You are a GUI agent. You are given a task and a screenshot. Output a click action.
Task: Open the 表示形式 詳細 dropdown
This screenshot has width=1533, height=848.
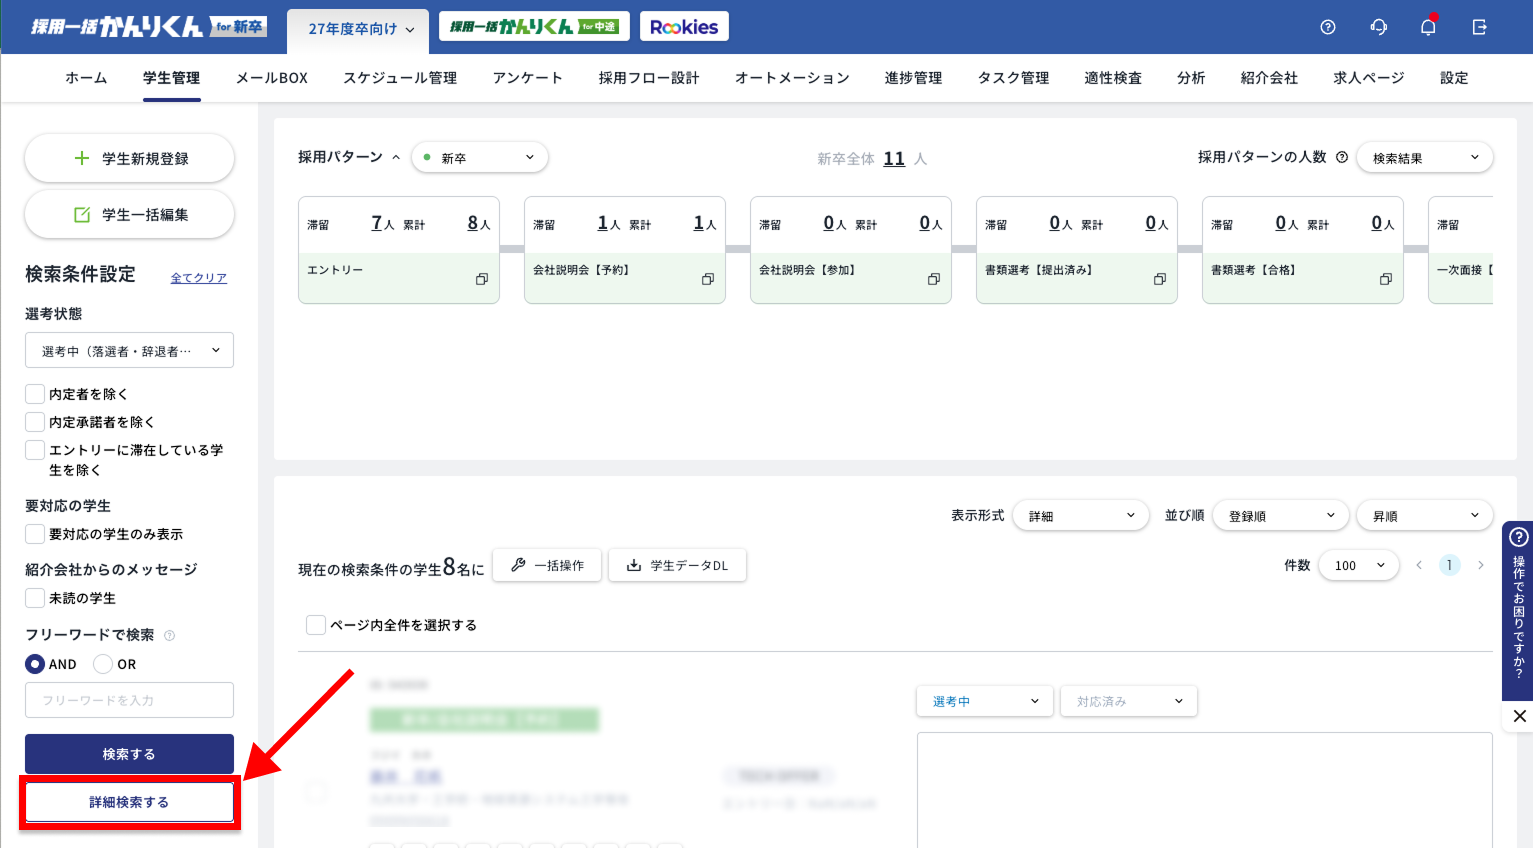pyautogui.click(x=1080, y=515)
